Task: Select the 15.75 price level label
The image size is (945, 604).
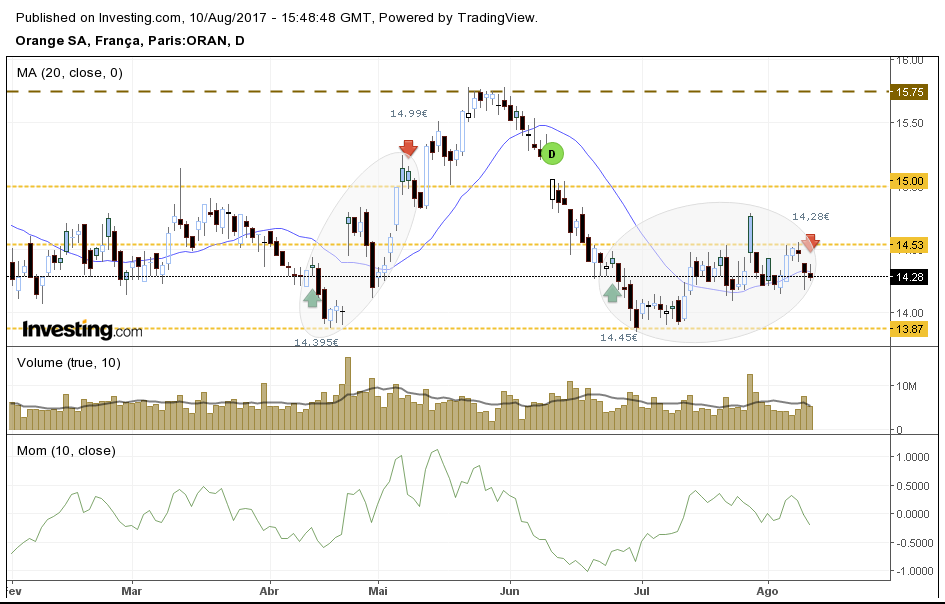Action: 909,92
